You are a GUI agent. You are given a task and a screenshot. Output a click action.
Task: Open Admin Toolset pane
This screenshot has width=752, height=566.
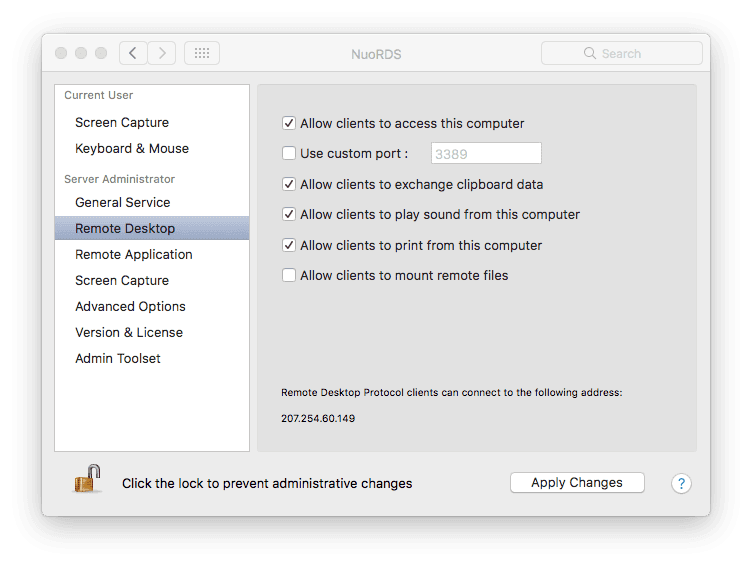pos(152,358)
